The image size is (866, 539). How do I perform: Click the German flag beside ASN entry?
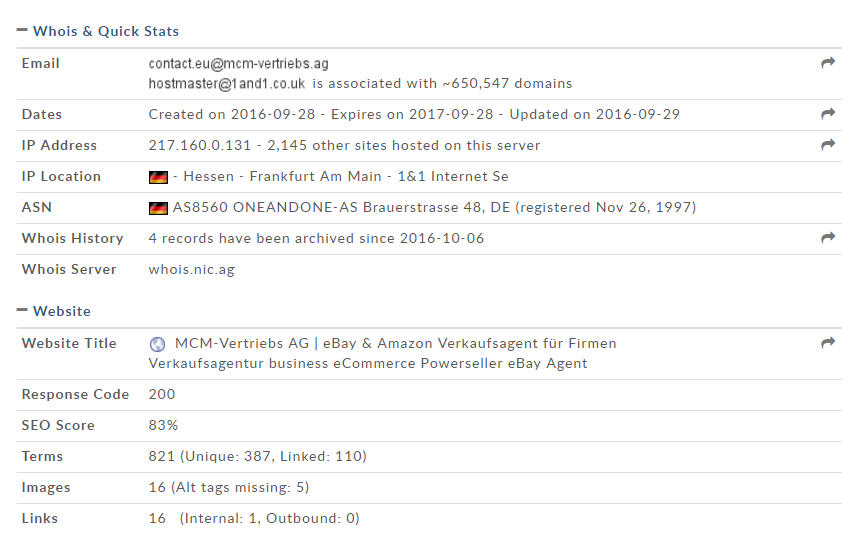pyautogui.click(x=158, y=208)
